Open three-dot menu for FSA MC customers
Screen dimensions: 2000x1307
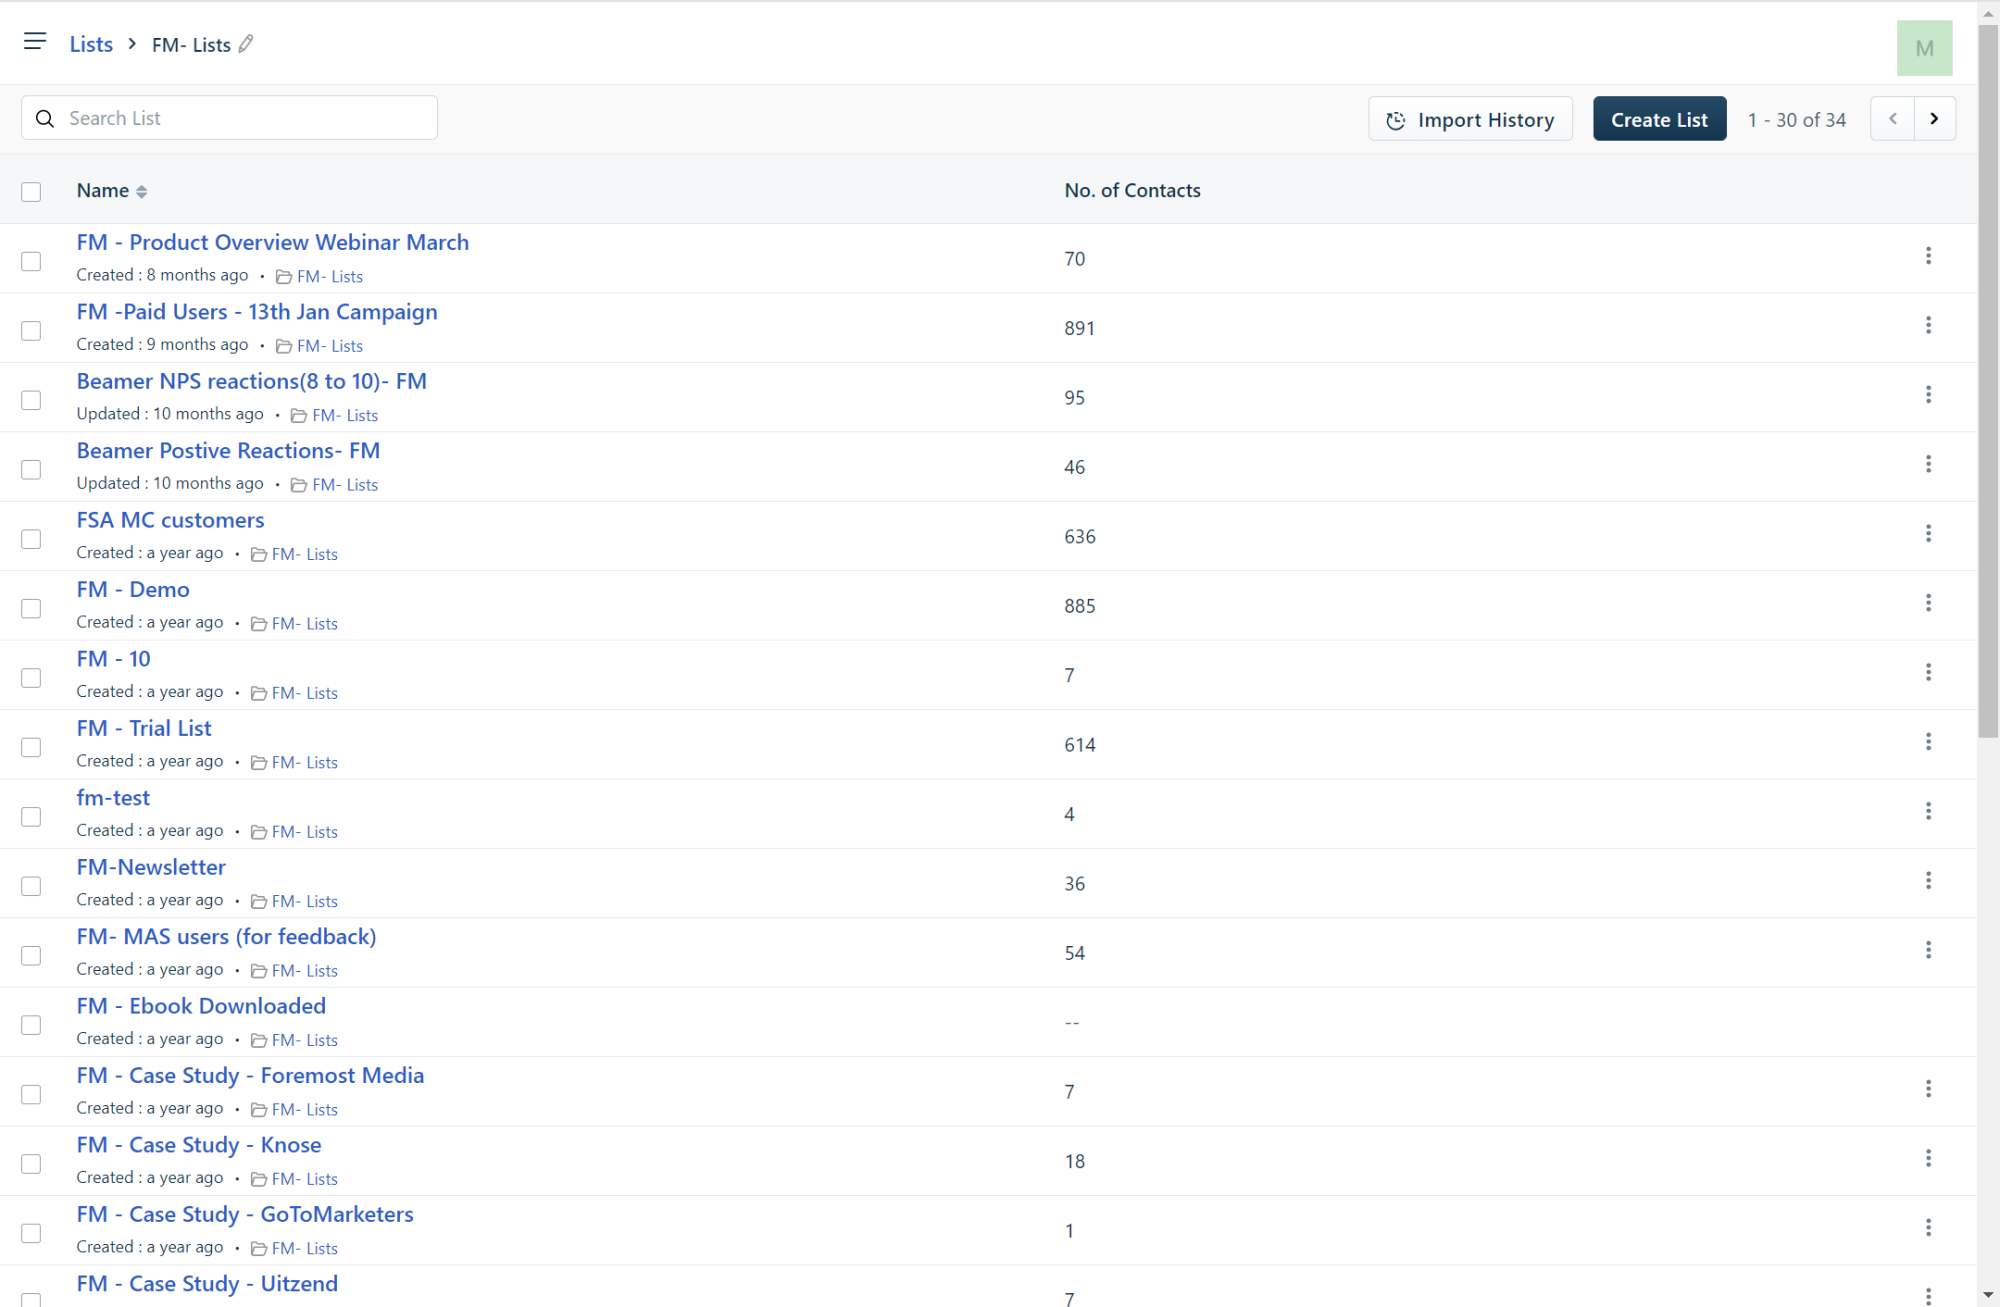pos(1928,534)
